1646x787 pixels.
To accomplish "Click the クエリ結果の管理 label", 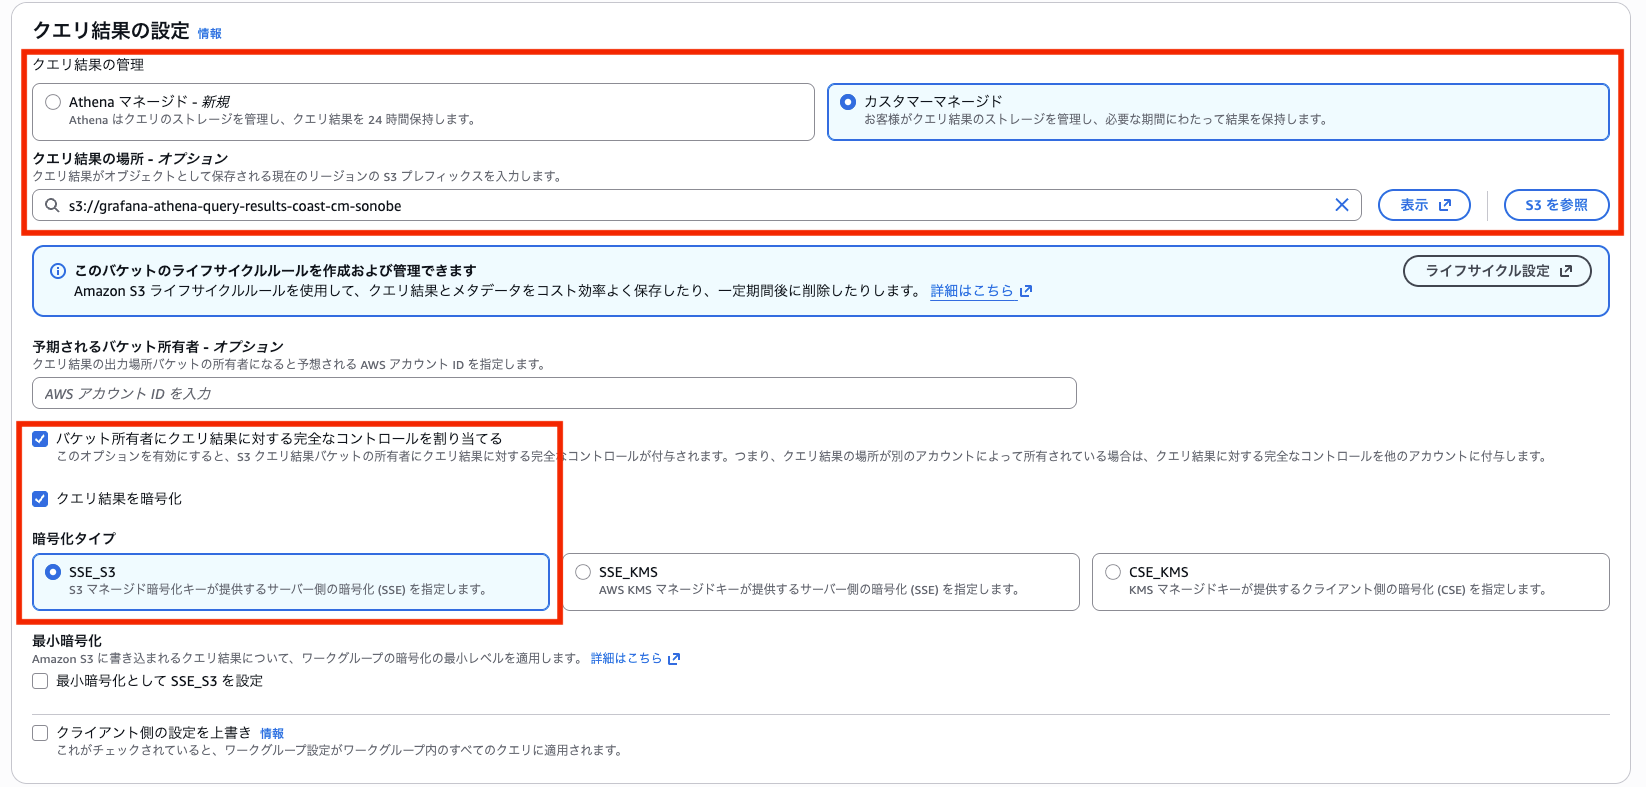I will pyautogui.click(x=88, y=65).
